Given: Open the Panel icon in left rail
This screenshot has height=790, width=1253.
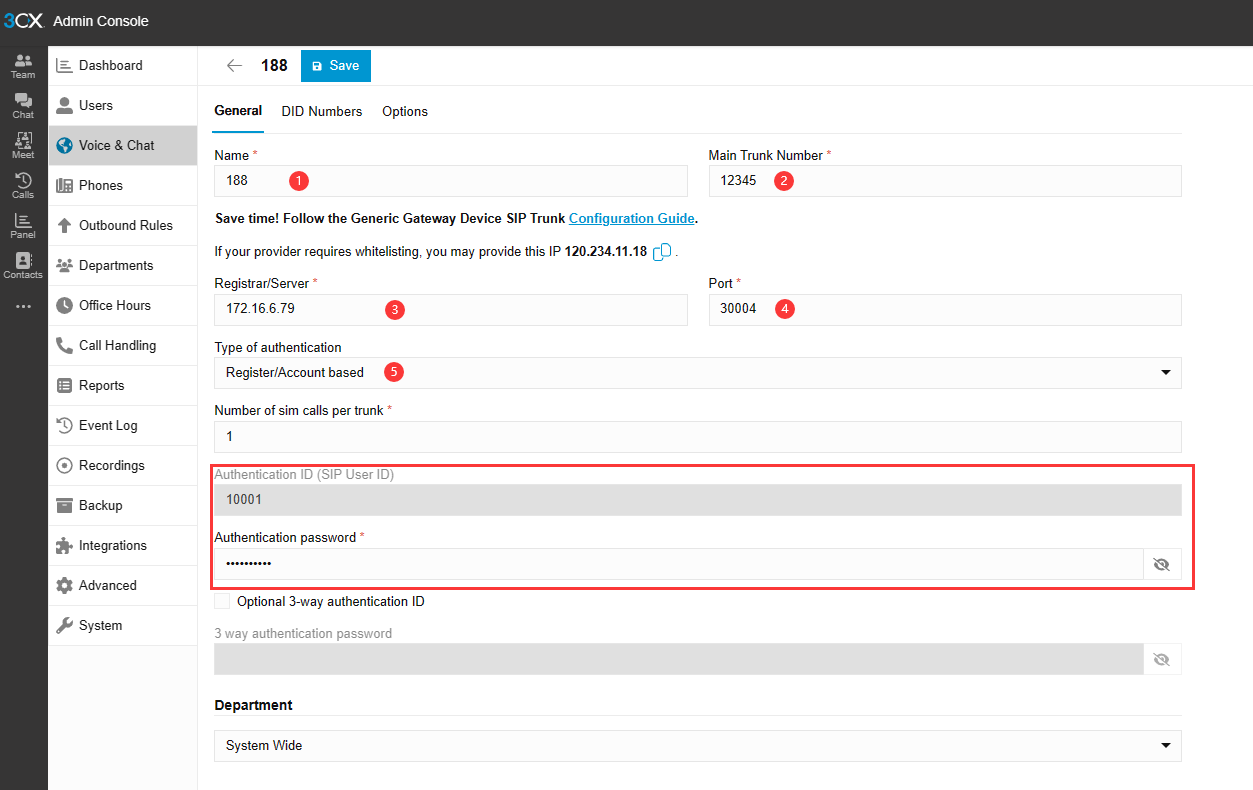Looking at the screenshot, I should coord(23,226).
